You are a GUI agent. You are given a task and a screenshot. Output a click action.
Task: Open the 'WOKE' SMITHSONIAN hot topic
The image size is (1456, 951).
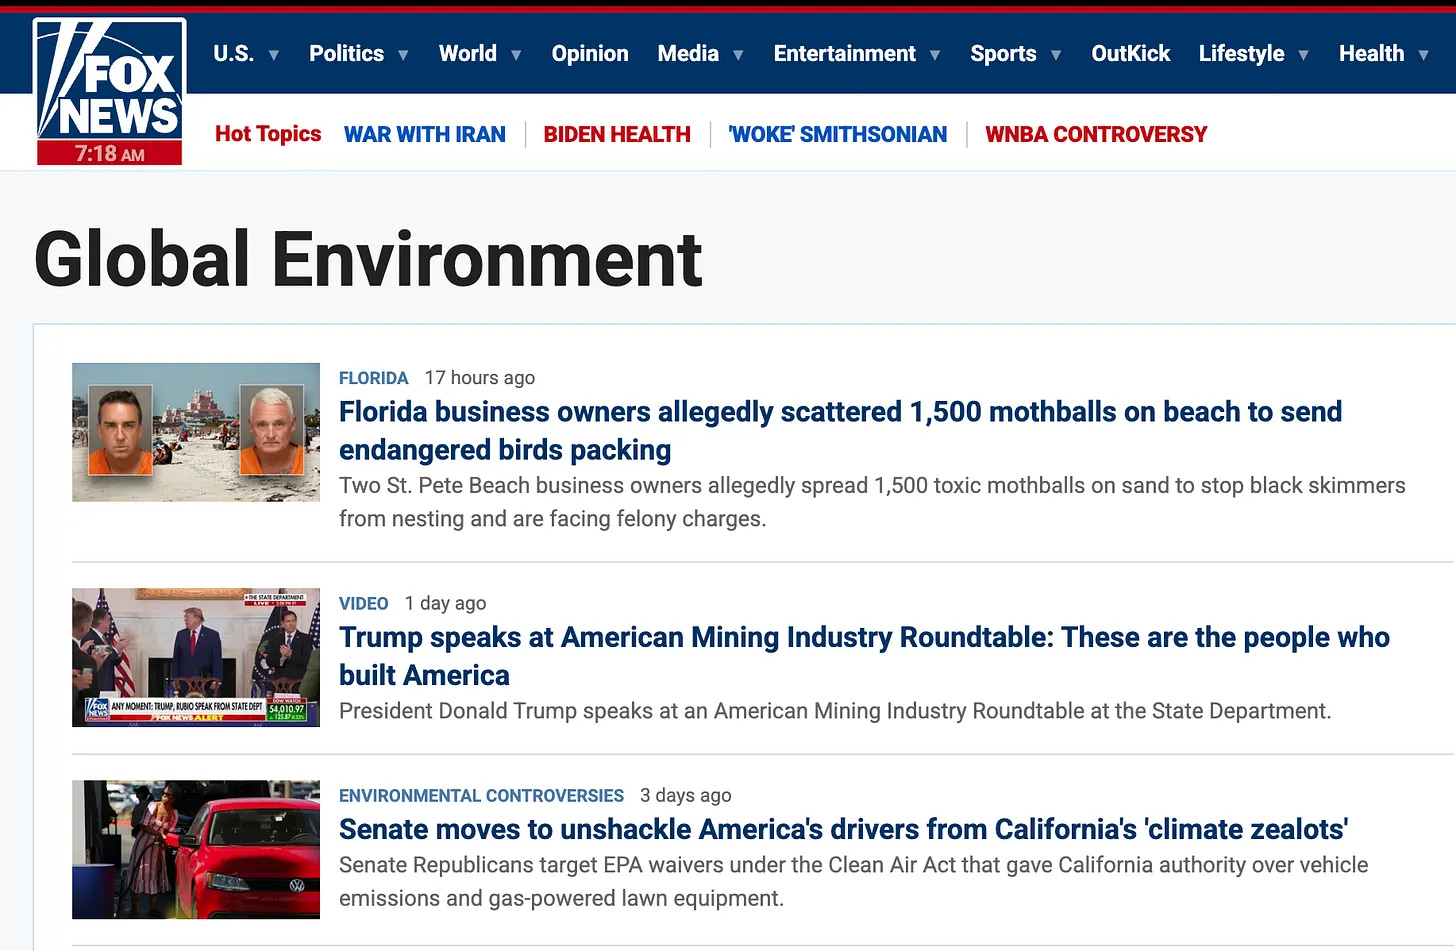pyautogui.click(x=838, y=134)
